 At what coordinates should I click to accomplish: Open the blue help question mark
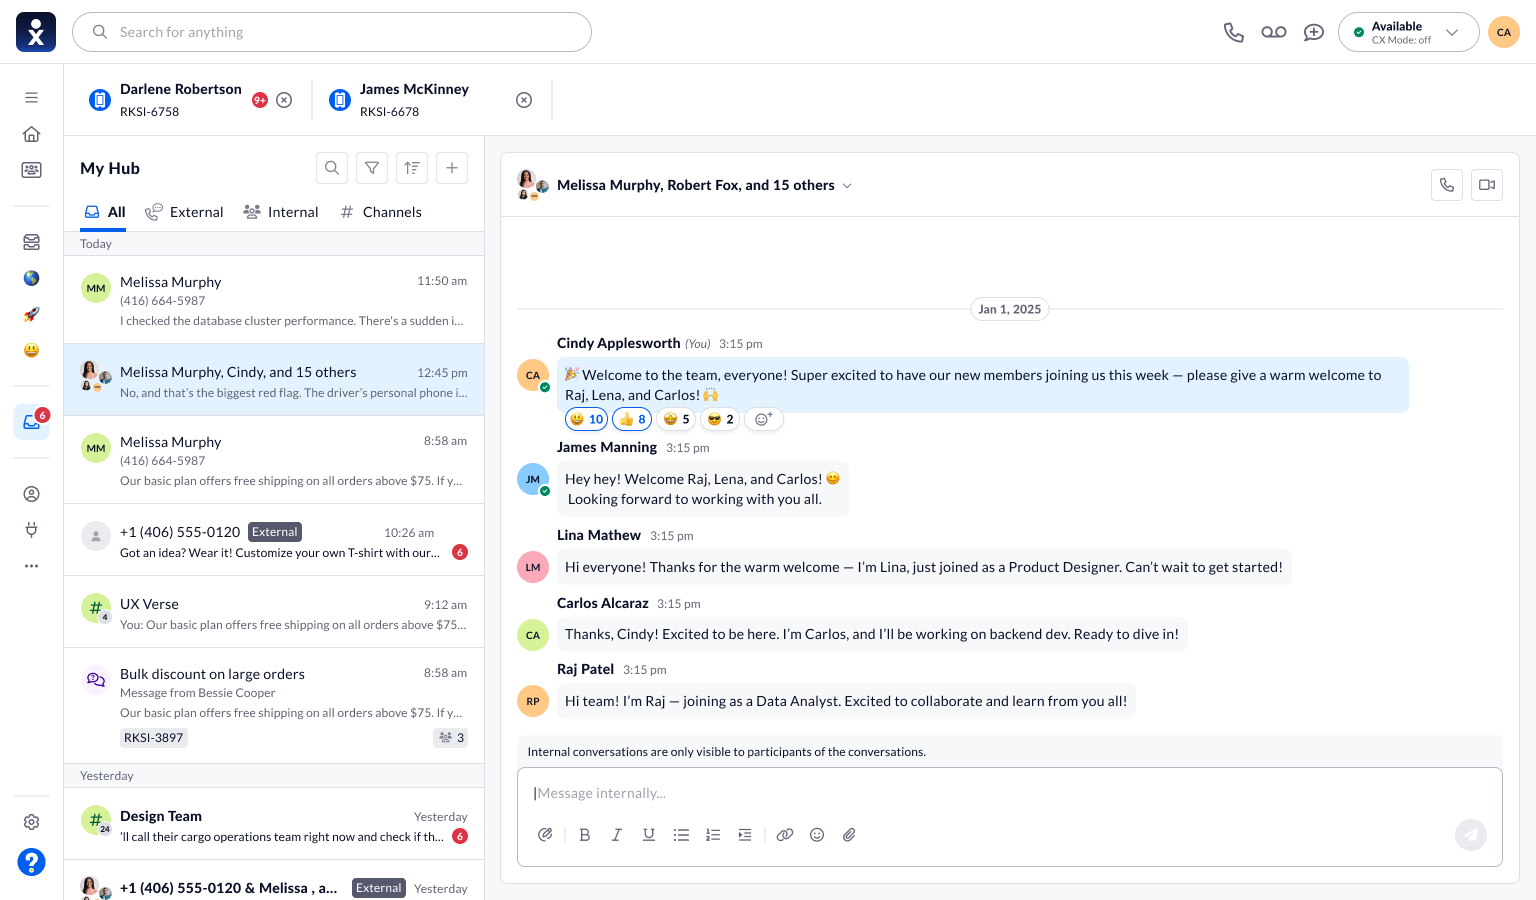[x=32, y=862]
